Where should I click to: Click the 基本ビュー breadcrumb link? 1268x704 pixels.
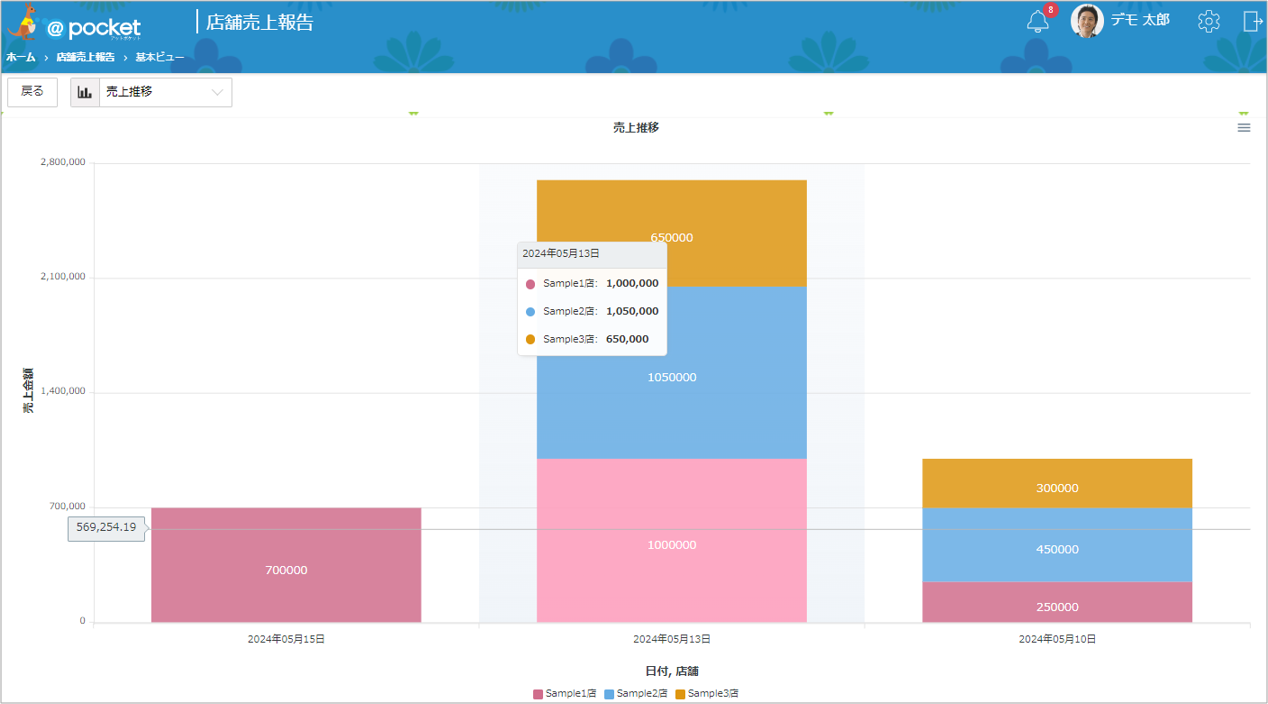pos(160,58)
